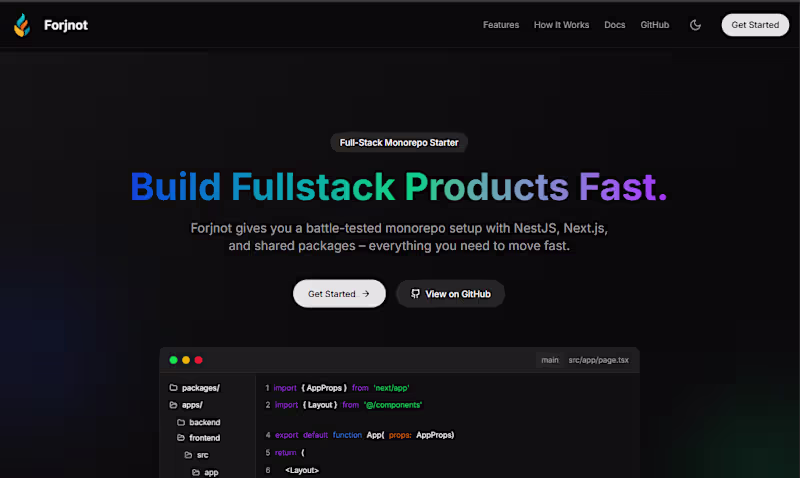This screenshot has width=800, height=478.
Task: Open the Docs nav link
Action: point(614,25)
